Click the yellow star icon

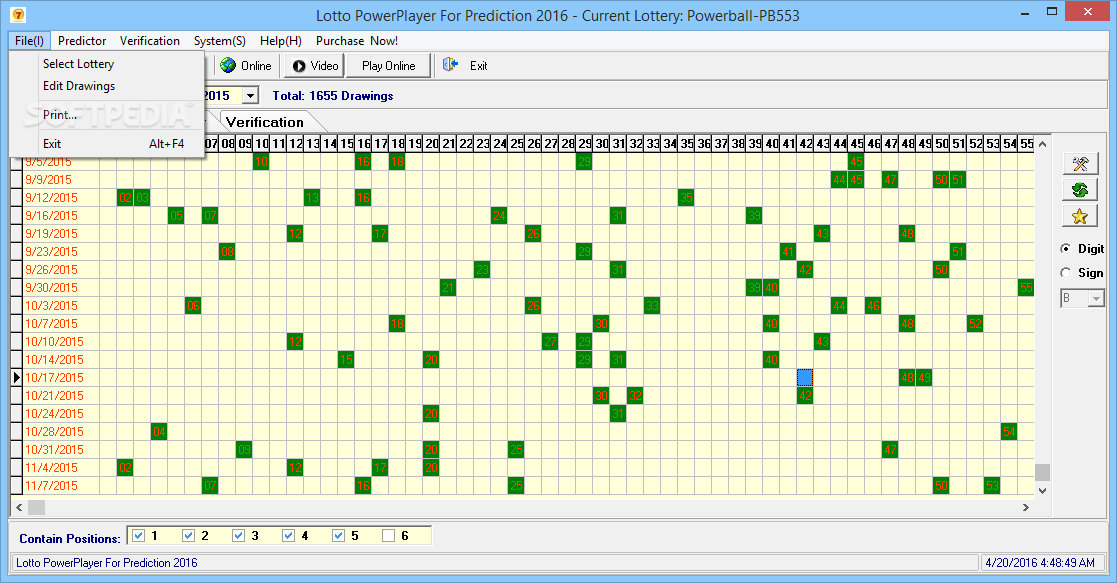coord(1080,216)
